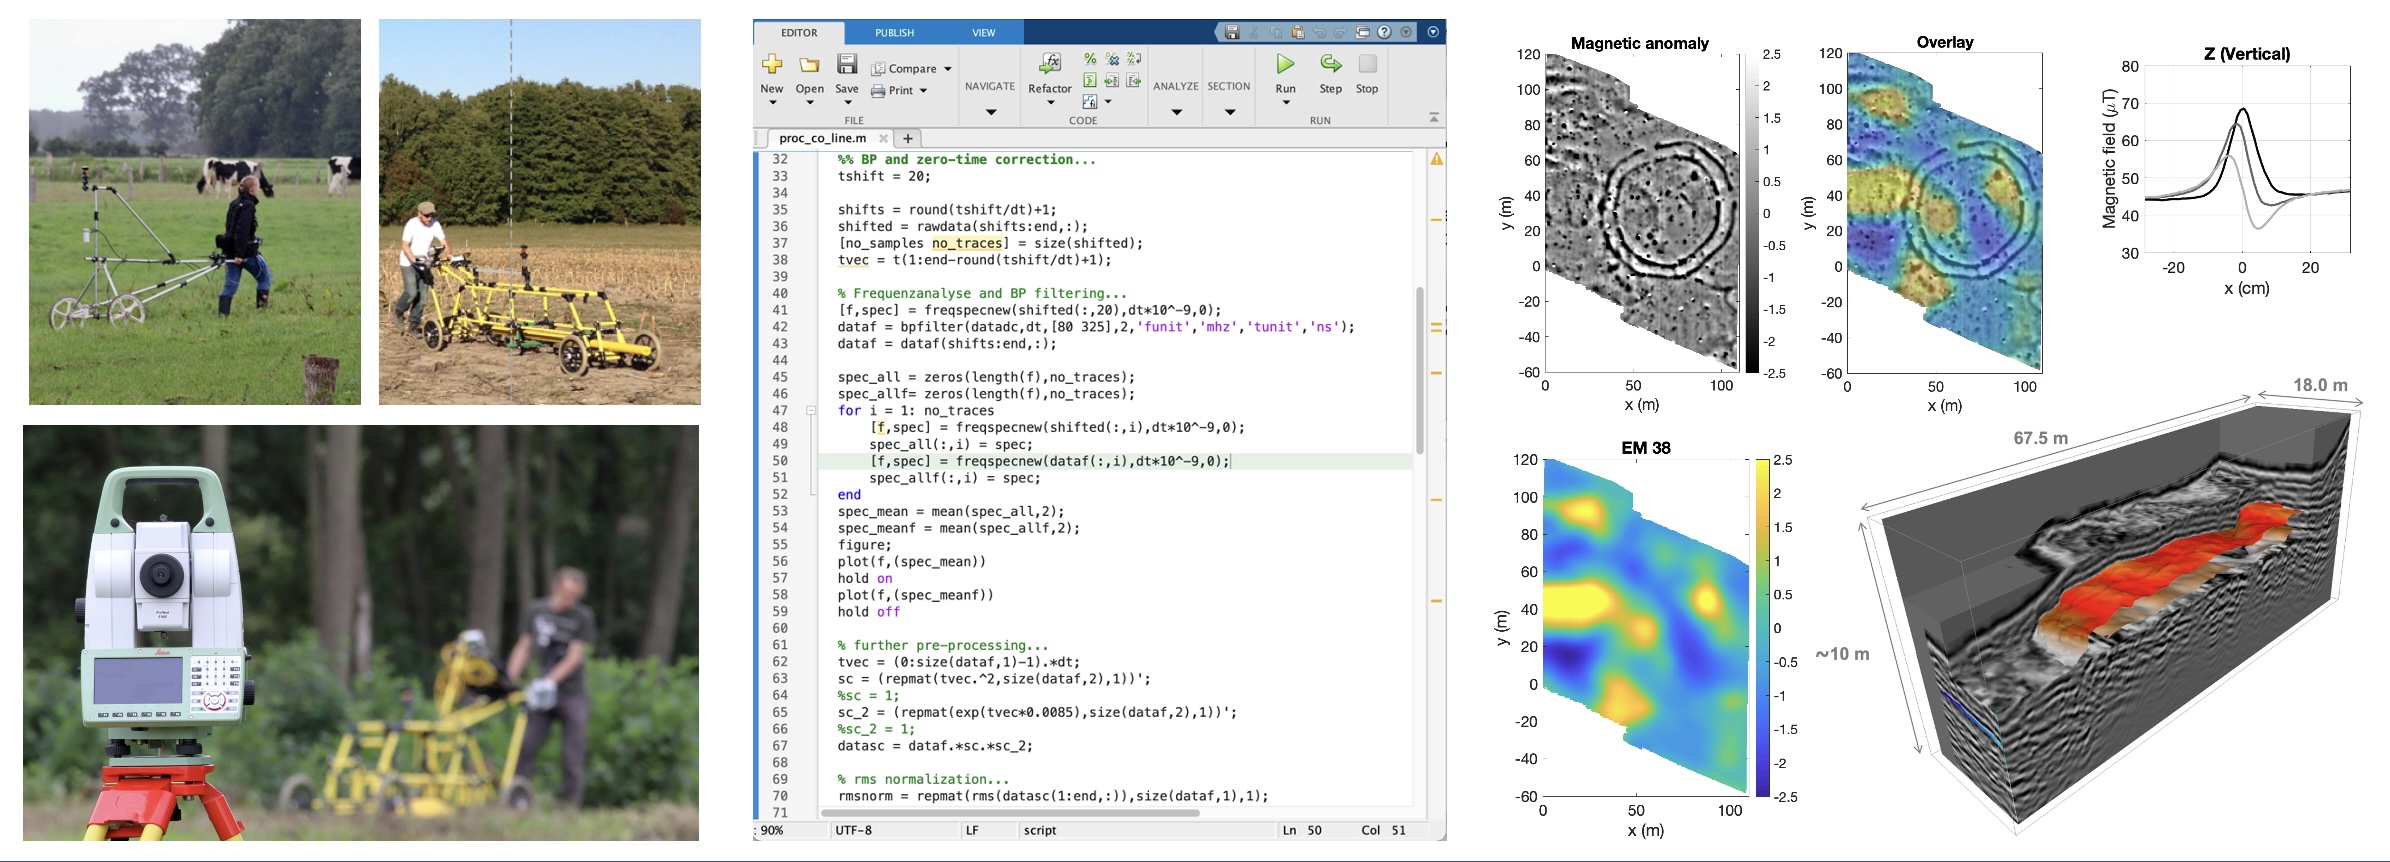2390x862 pixels.
Task: Click the Run play icon
Action: click(x=1285, y=65)
